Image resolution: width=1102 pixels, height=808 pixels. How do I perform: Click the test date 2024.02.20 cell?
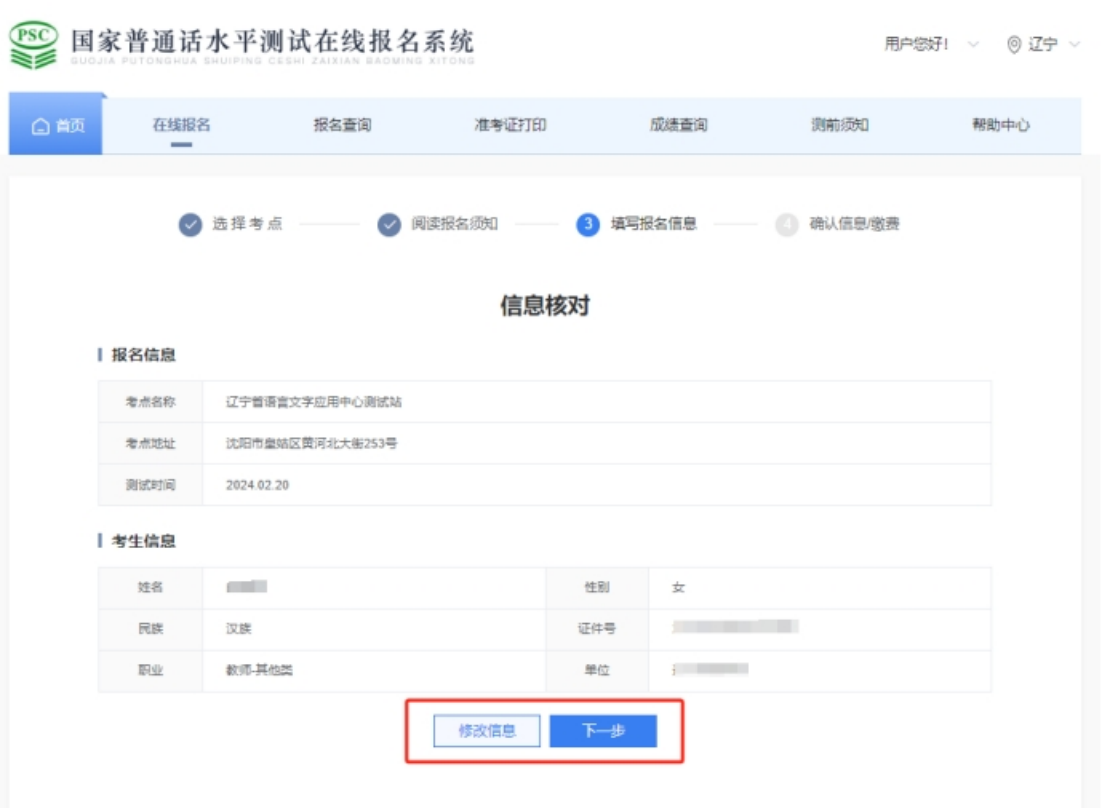tap(258, 485)
